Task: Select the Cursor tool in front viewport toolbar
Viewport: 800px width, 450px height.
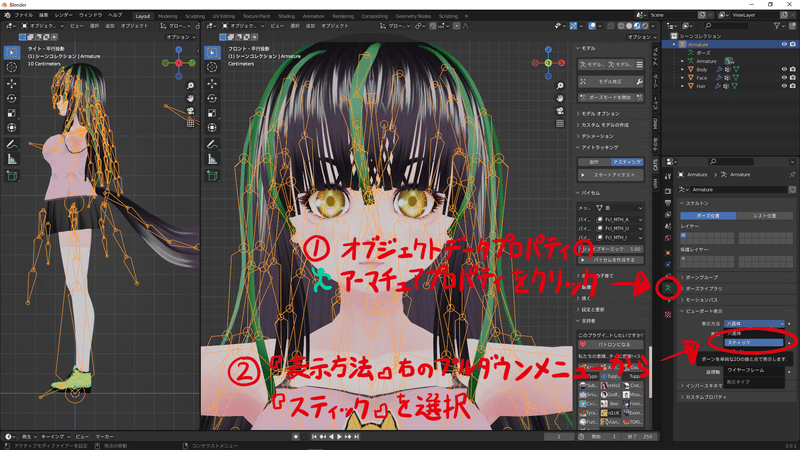Action: (x=212, y=67)
